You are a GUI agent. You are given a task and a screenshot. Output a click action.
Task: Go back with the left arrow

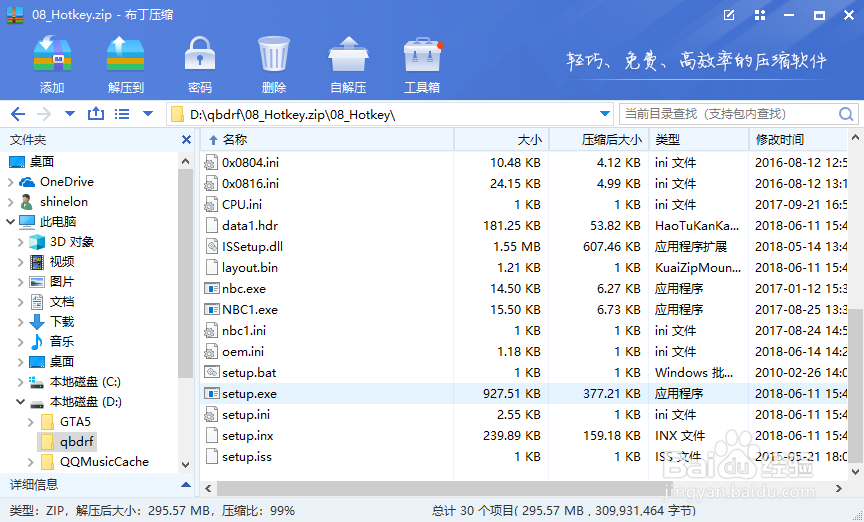click(x=18, y=114)
